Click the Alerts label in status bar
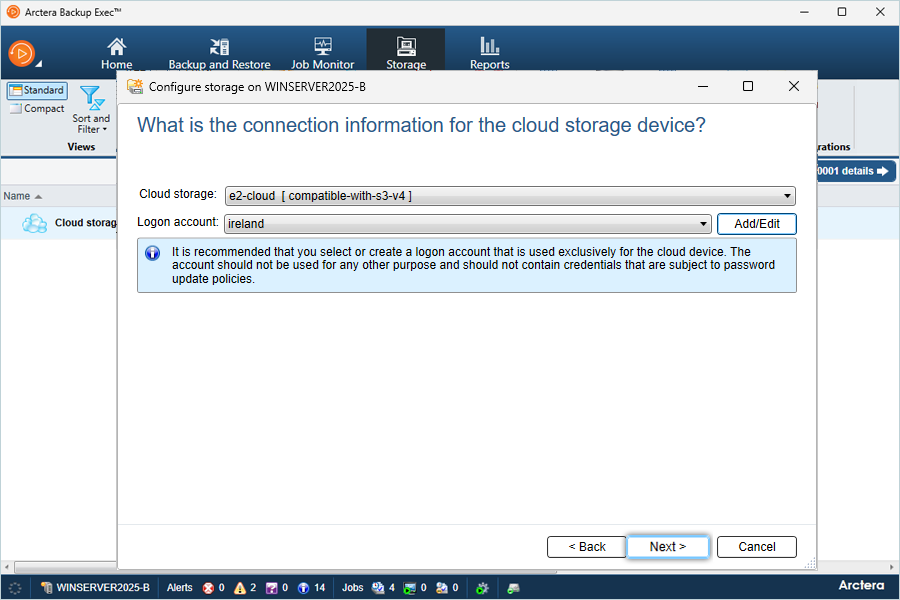The image size is (900, 600). click(x=180, y=587)
